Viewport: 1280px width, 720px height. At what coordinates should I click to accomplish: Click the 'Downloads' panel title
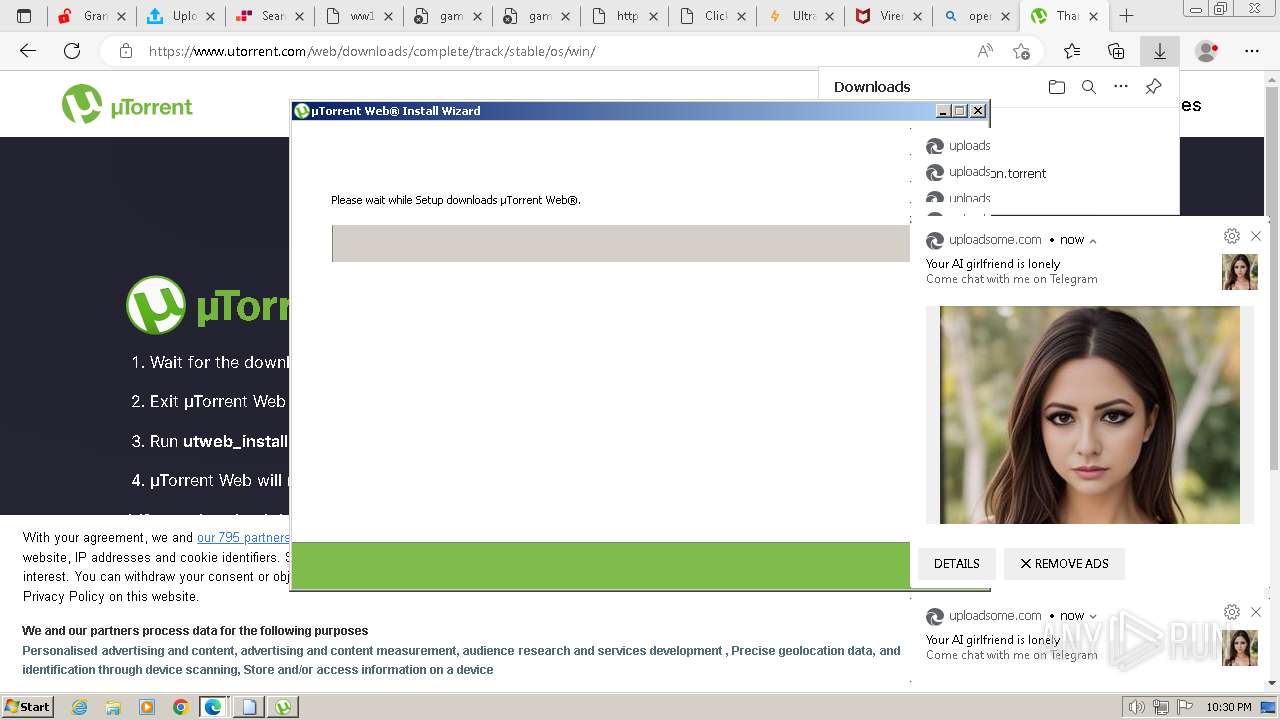click(x=872, y=87)
